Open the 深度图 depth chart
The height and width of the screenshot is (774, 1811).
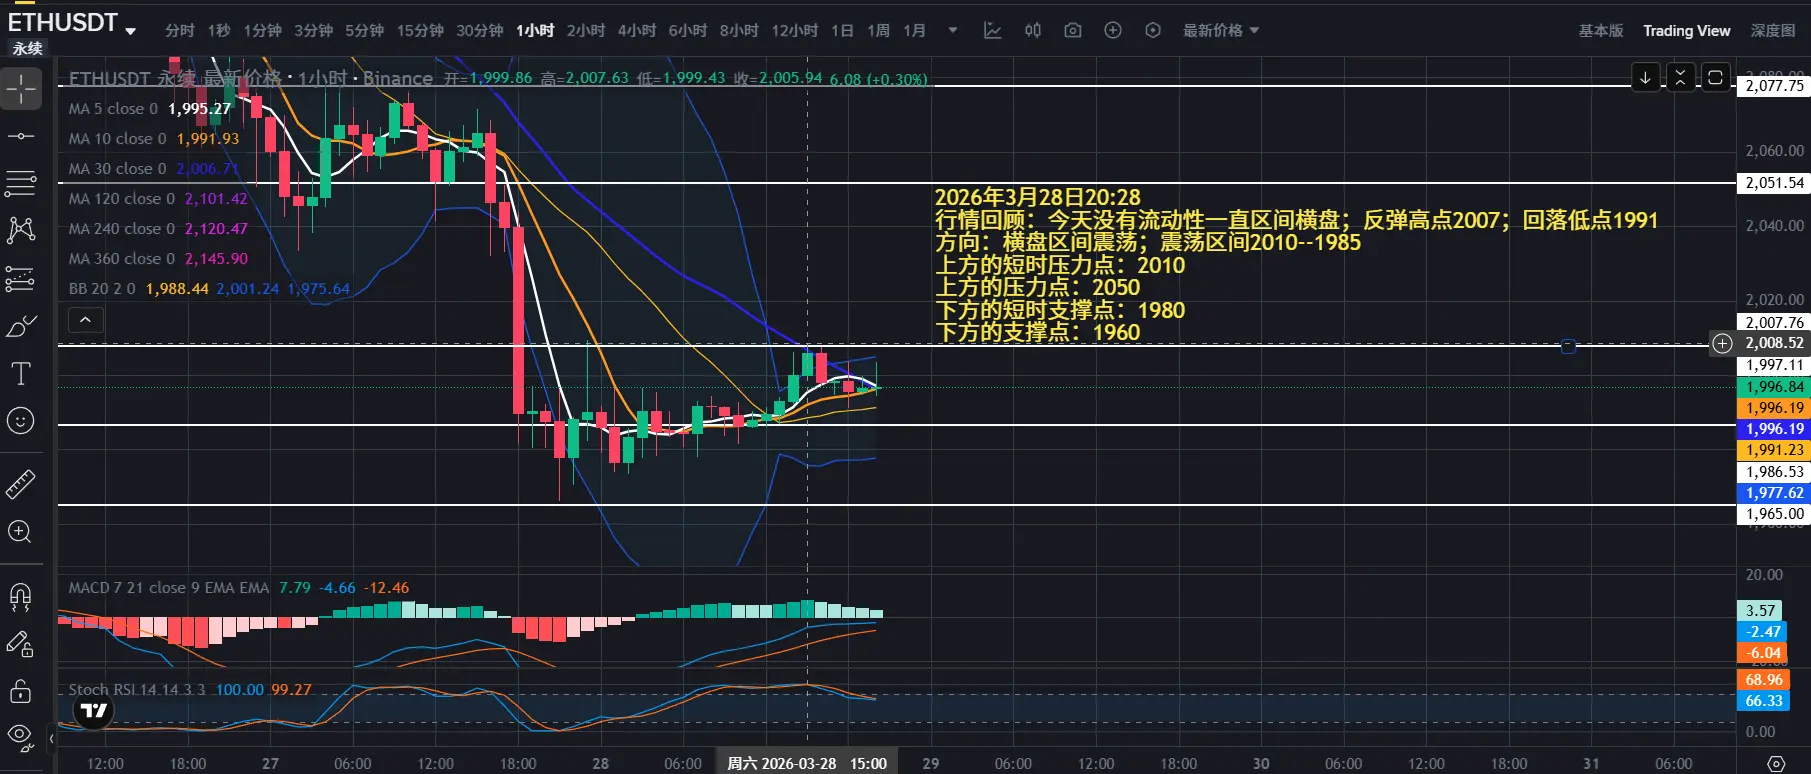[x=1773, y=31]
